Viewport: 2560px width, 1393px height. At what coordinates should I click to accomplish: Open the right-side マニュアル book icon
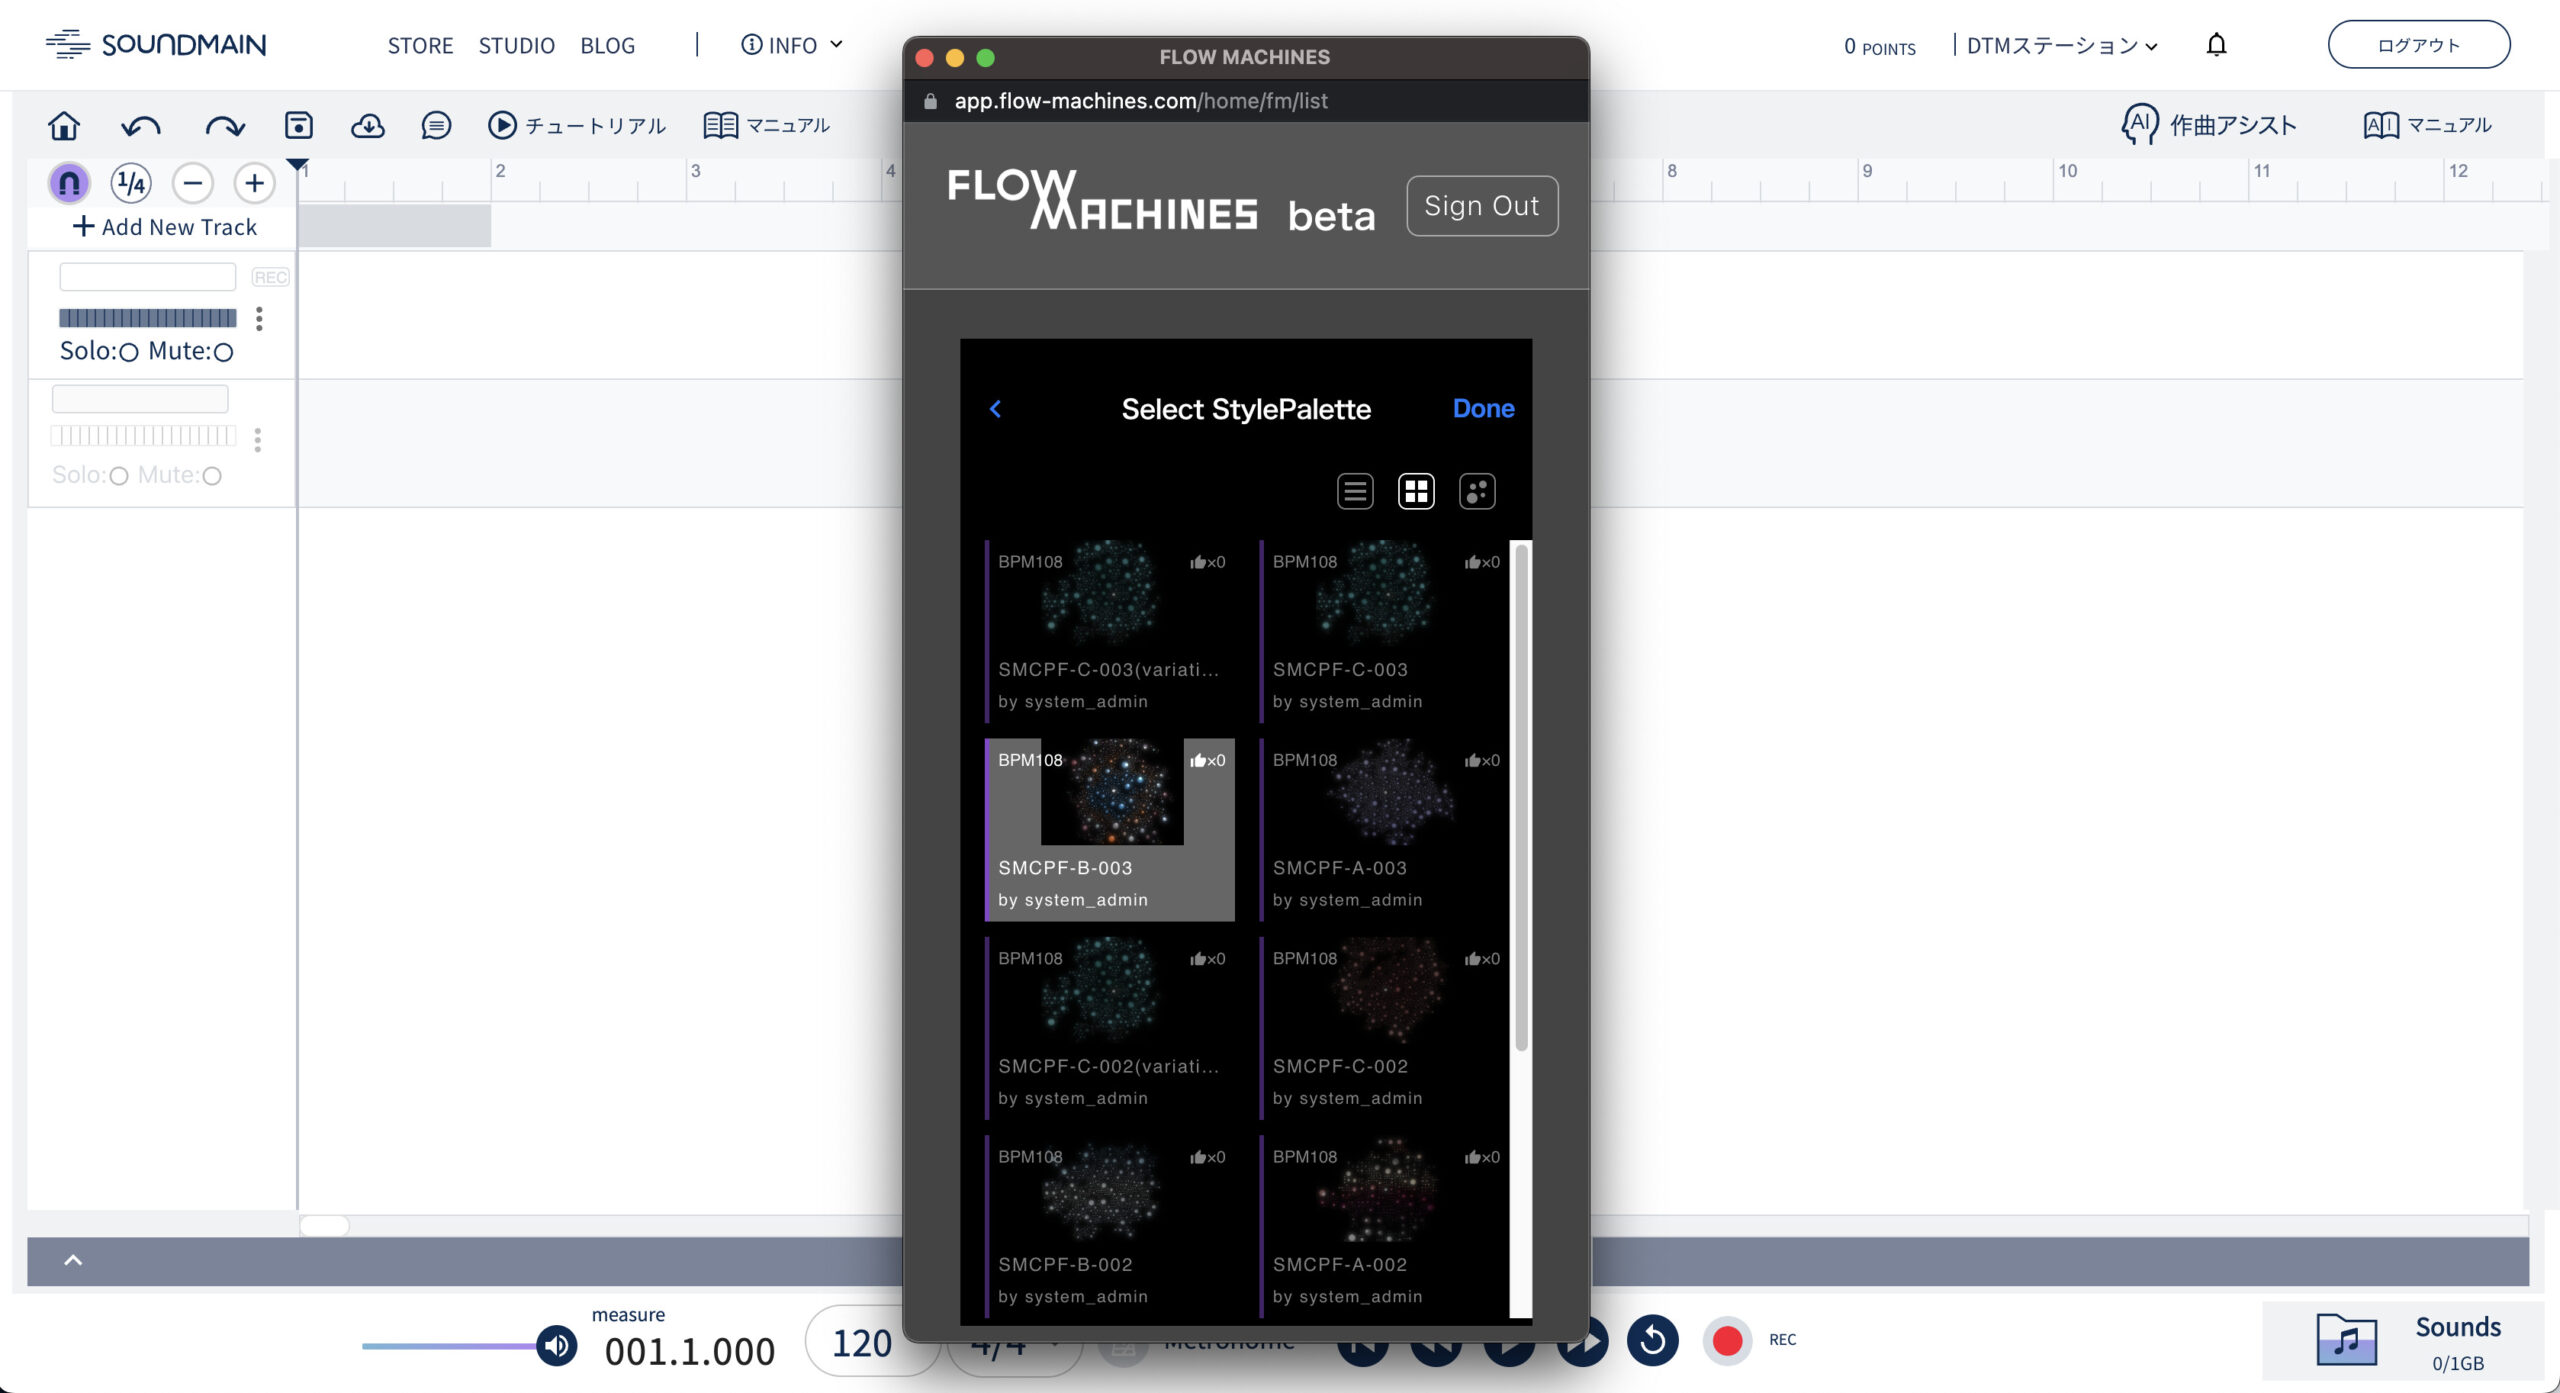point(2381,125)
